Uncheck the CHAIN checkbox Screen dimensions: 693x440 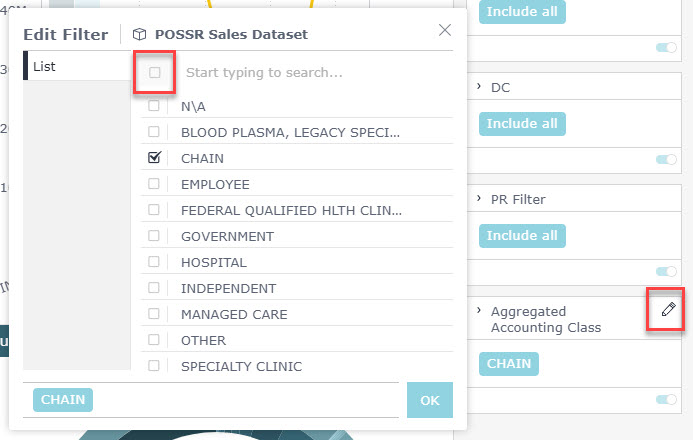coord(154,158)
